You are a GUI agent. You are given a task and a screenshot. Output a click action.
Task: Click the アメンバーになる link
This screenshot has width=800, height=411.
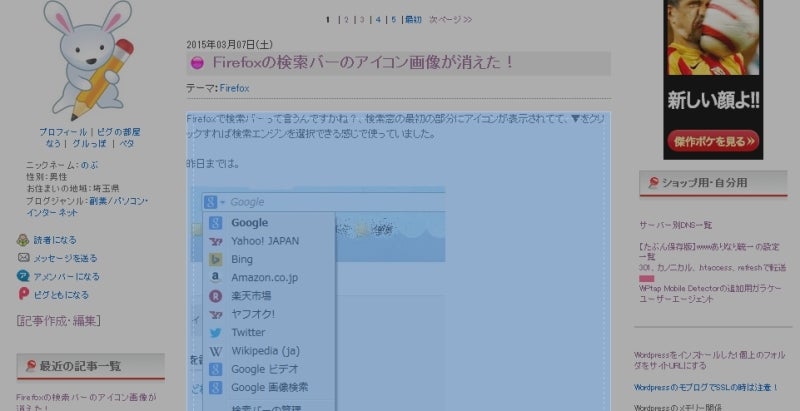pyautogui.click(x=67, y=276)
